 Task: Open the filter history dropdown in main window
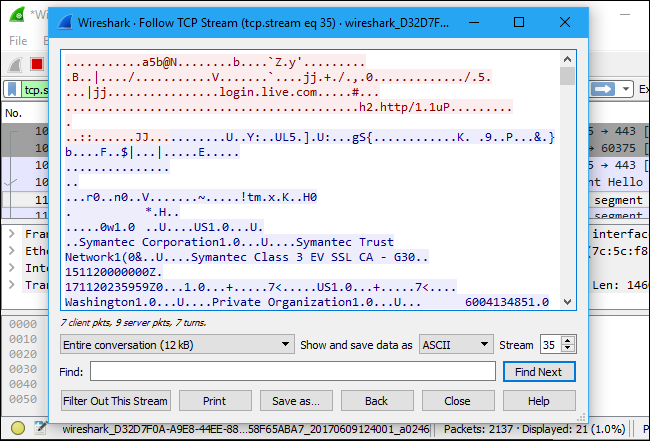625,89
